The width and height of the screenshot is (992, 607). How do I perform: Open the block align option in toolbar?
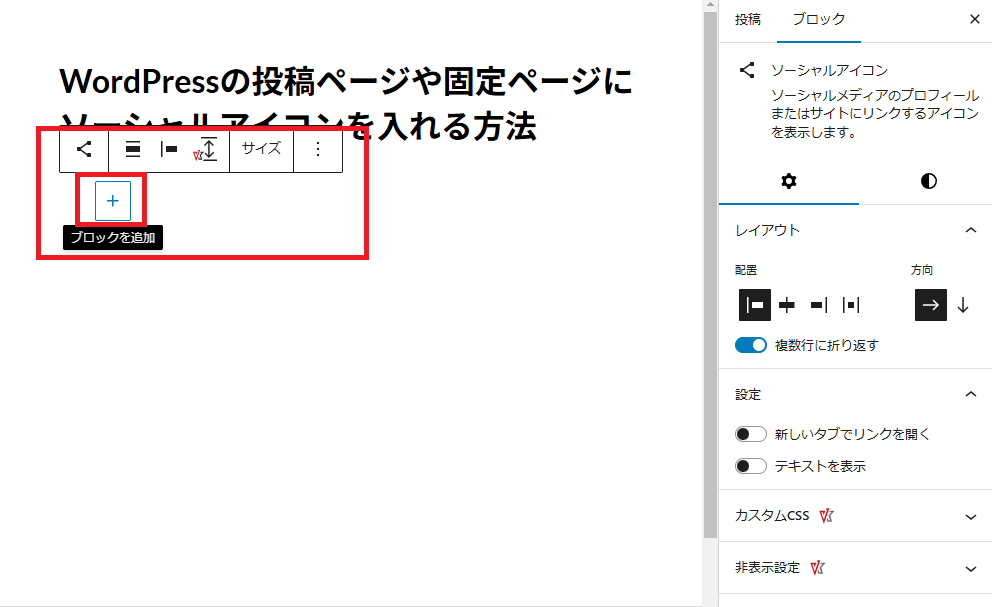133,149
